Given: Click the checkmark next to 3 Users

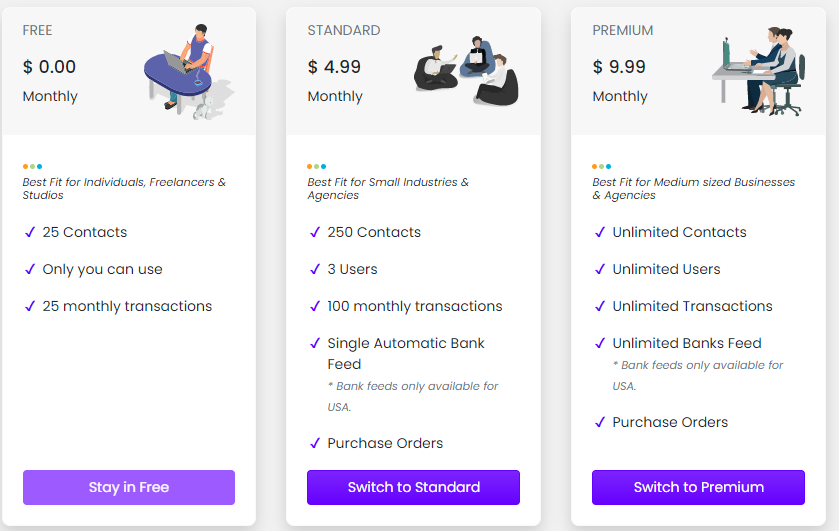Looking at the screenshot, I should click(x=315, y=269).
